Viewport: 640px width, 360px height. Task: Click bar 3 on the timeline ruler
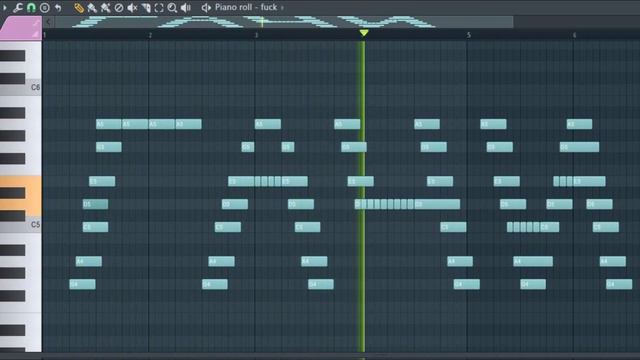coord(256,35)
